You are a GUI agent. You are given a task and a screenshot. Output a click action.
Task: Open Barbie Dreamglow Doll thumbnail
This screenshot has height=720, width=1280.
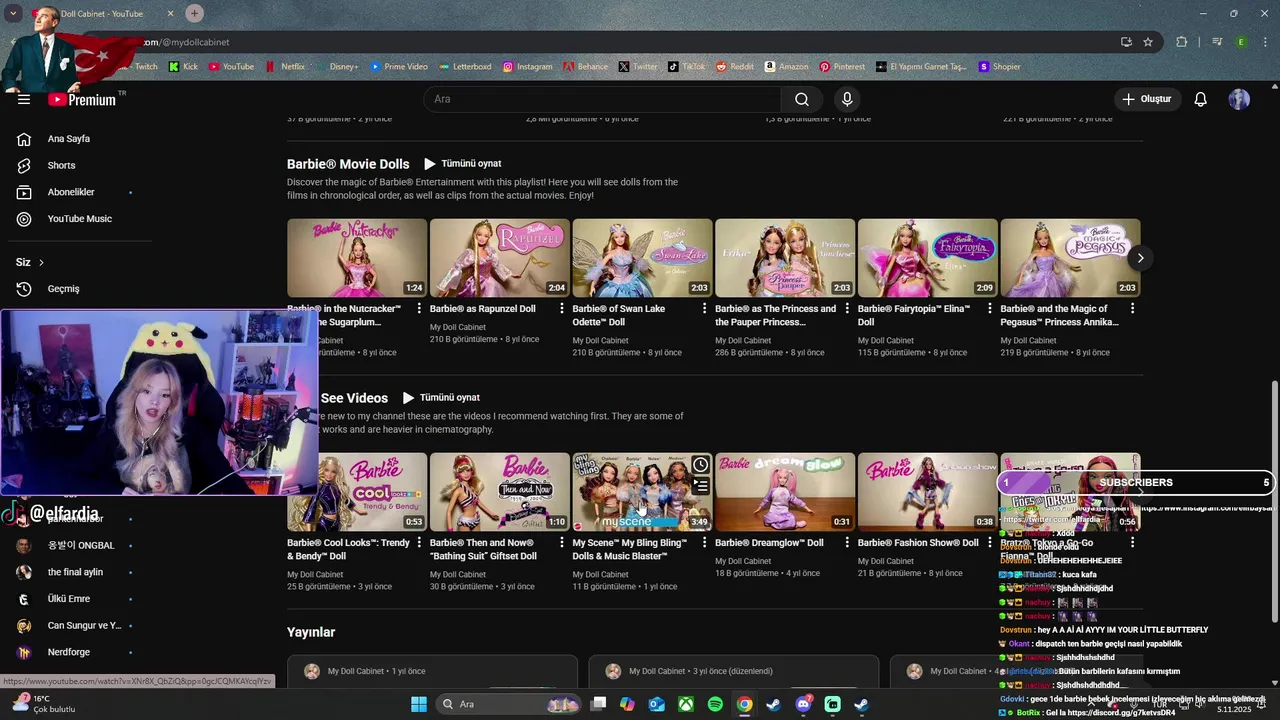pyautogui.click(x=785, y=492)
